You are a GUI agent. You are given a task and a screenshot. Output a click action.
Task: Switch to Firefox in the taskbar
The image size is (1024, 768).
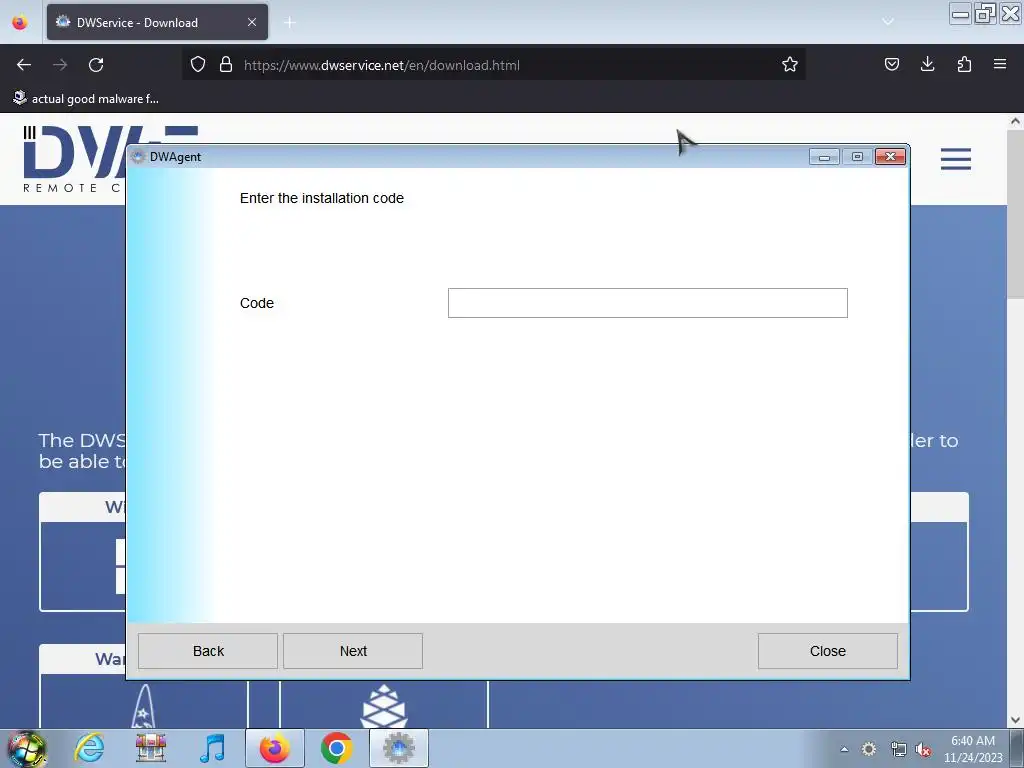tap(274, 748)
